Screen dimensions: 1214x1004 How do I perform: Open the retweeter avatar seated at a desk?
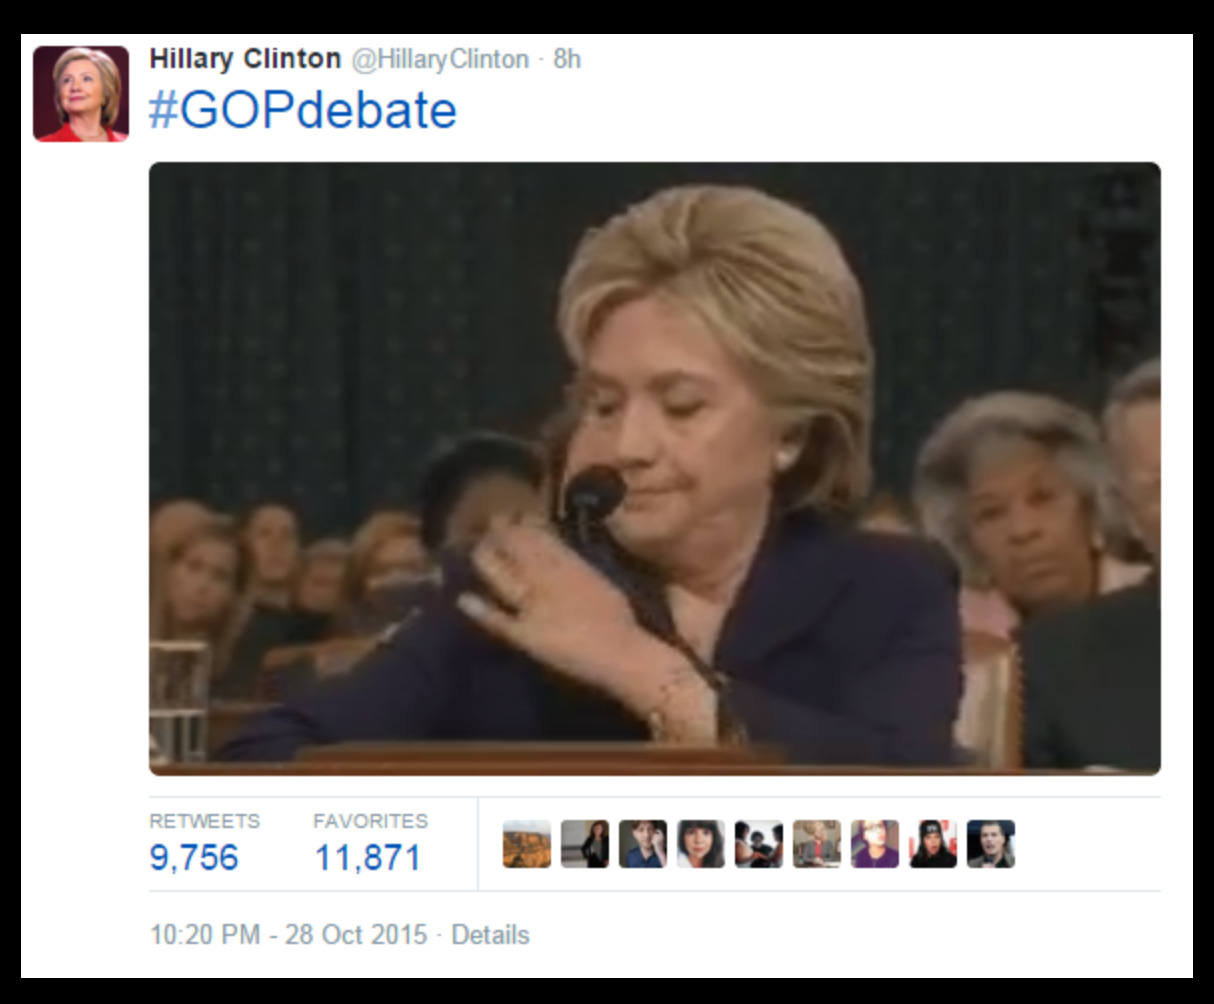click(x=816, y=844)
